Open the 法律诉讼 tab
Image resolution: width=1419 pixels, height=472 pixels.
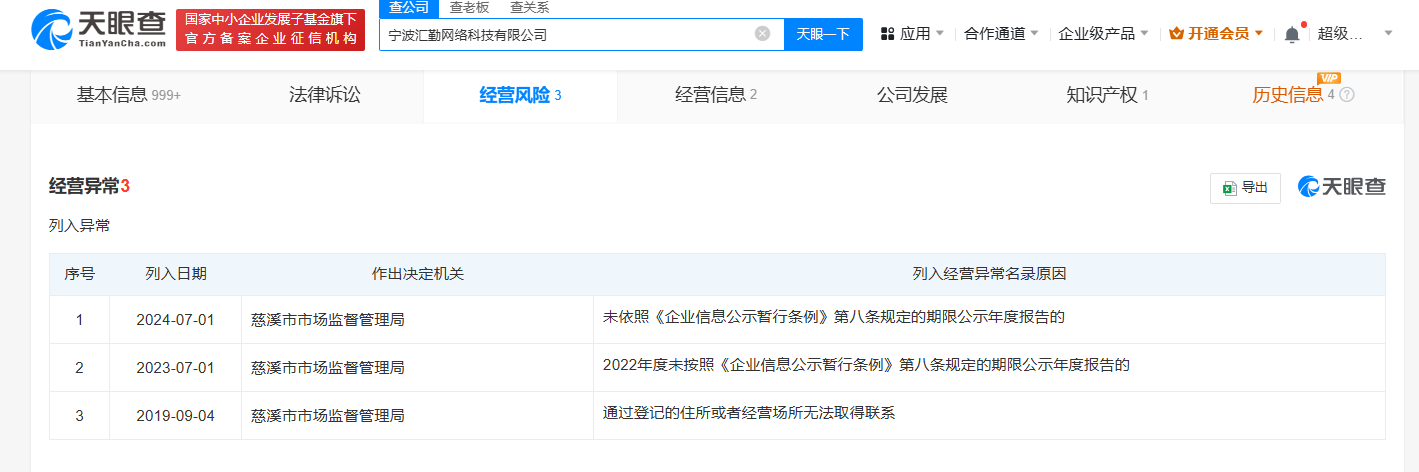[325, 96]
